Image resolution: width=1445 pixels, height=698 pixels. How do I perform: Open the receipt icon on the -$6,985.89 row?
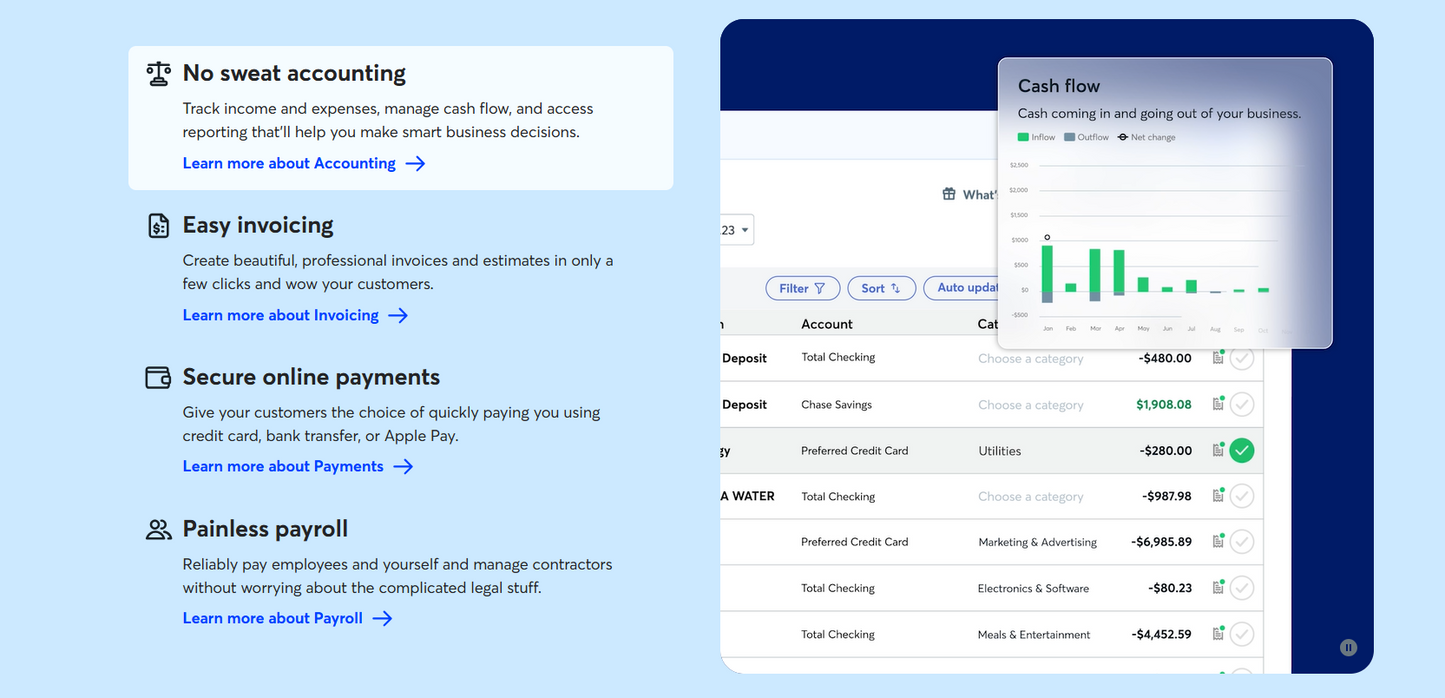point(1218,542)
